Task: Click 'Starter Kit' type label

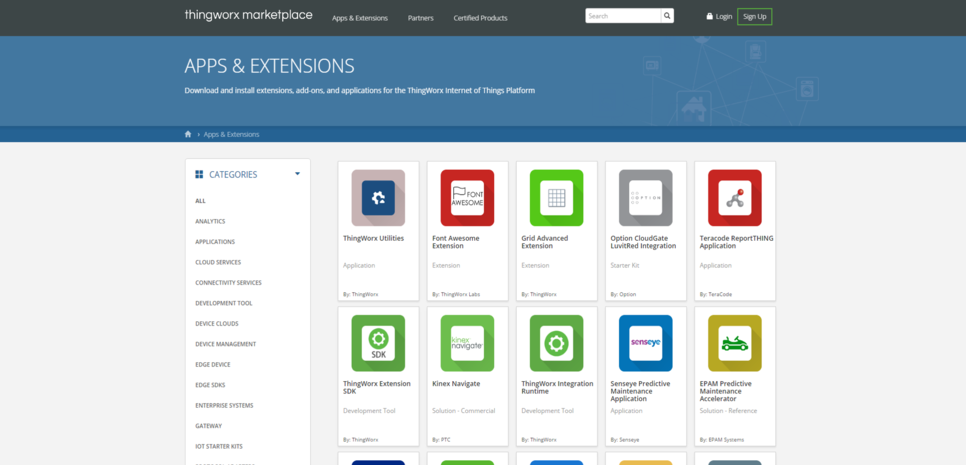Action: tap(625, 265)
